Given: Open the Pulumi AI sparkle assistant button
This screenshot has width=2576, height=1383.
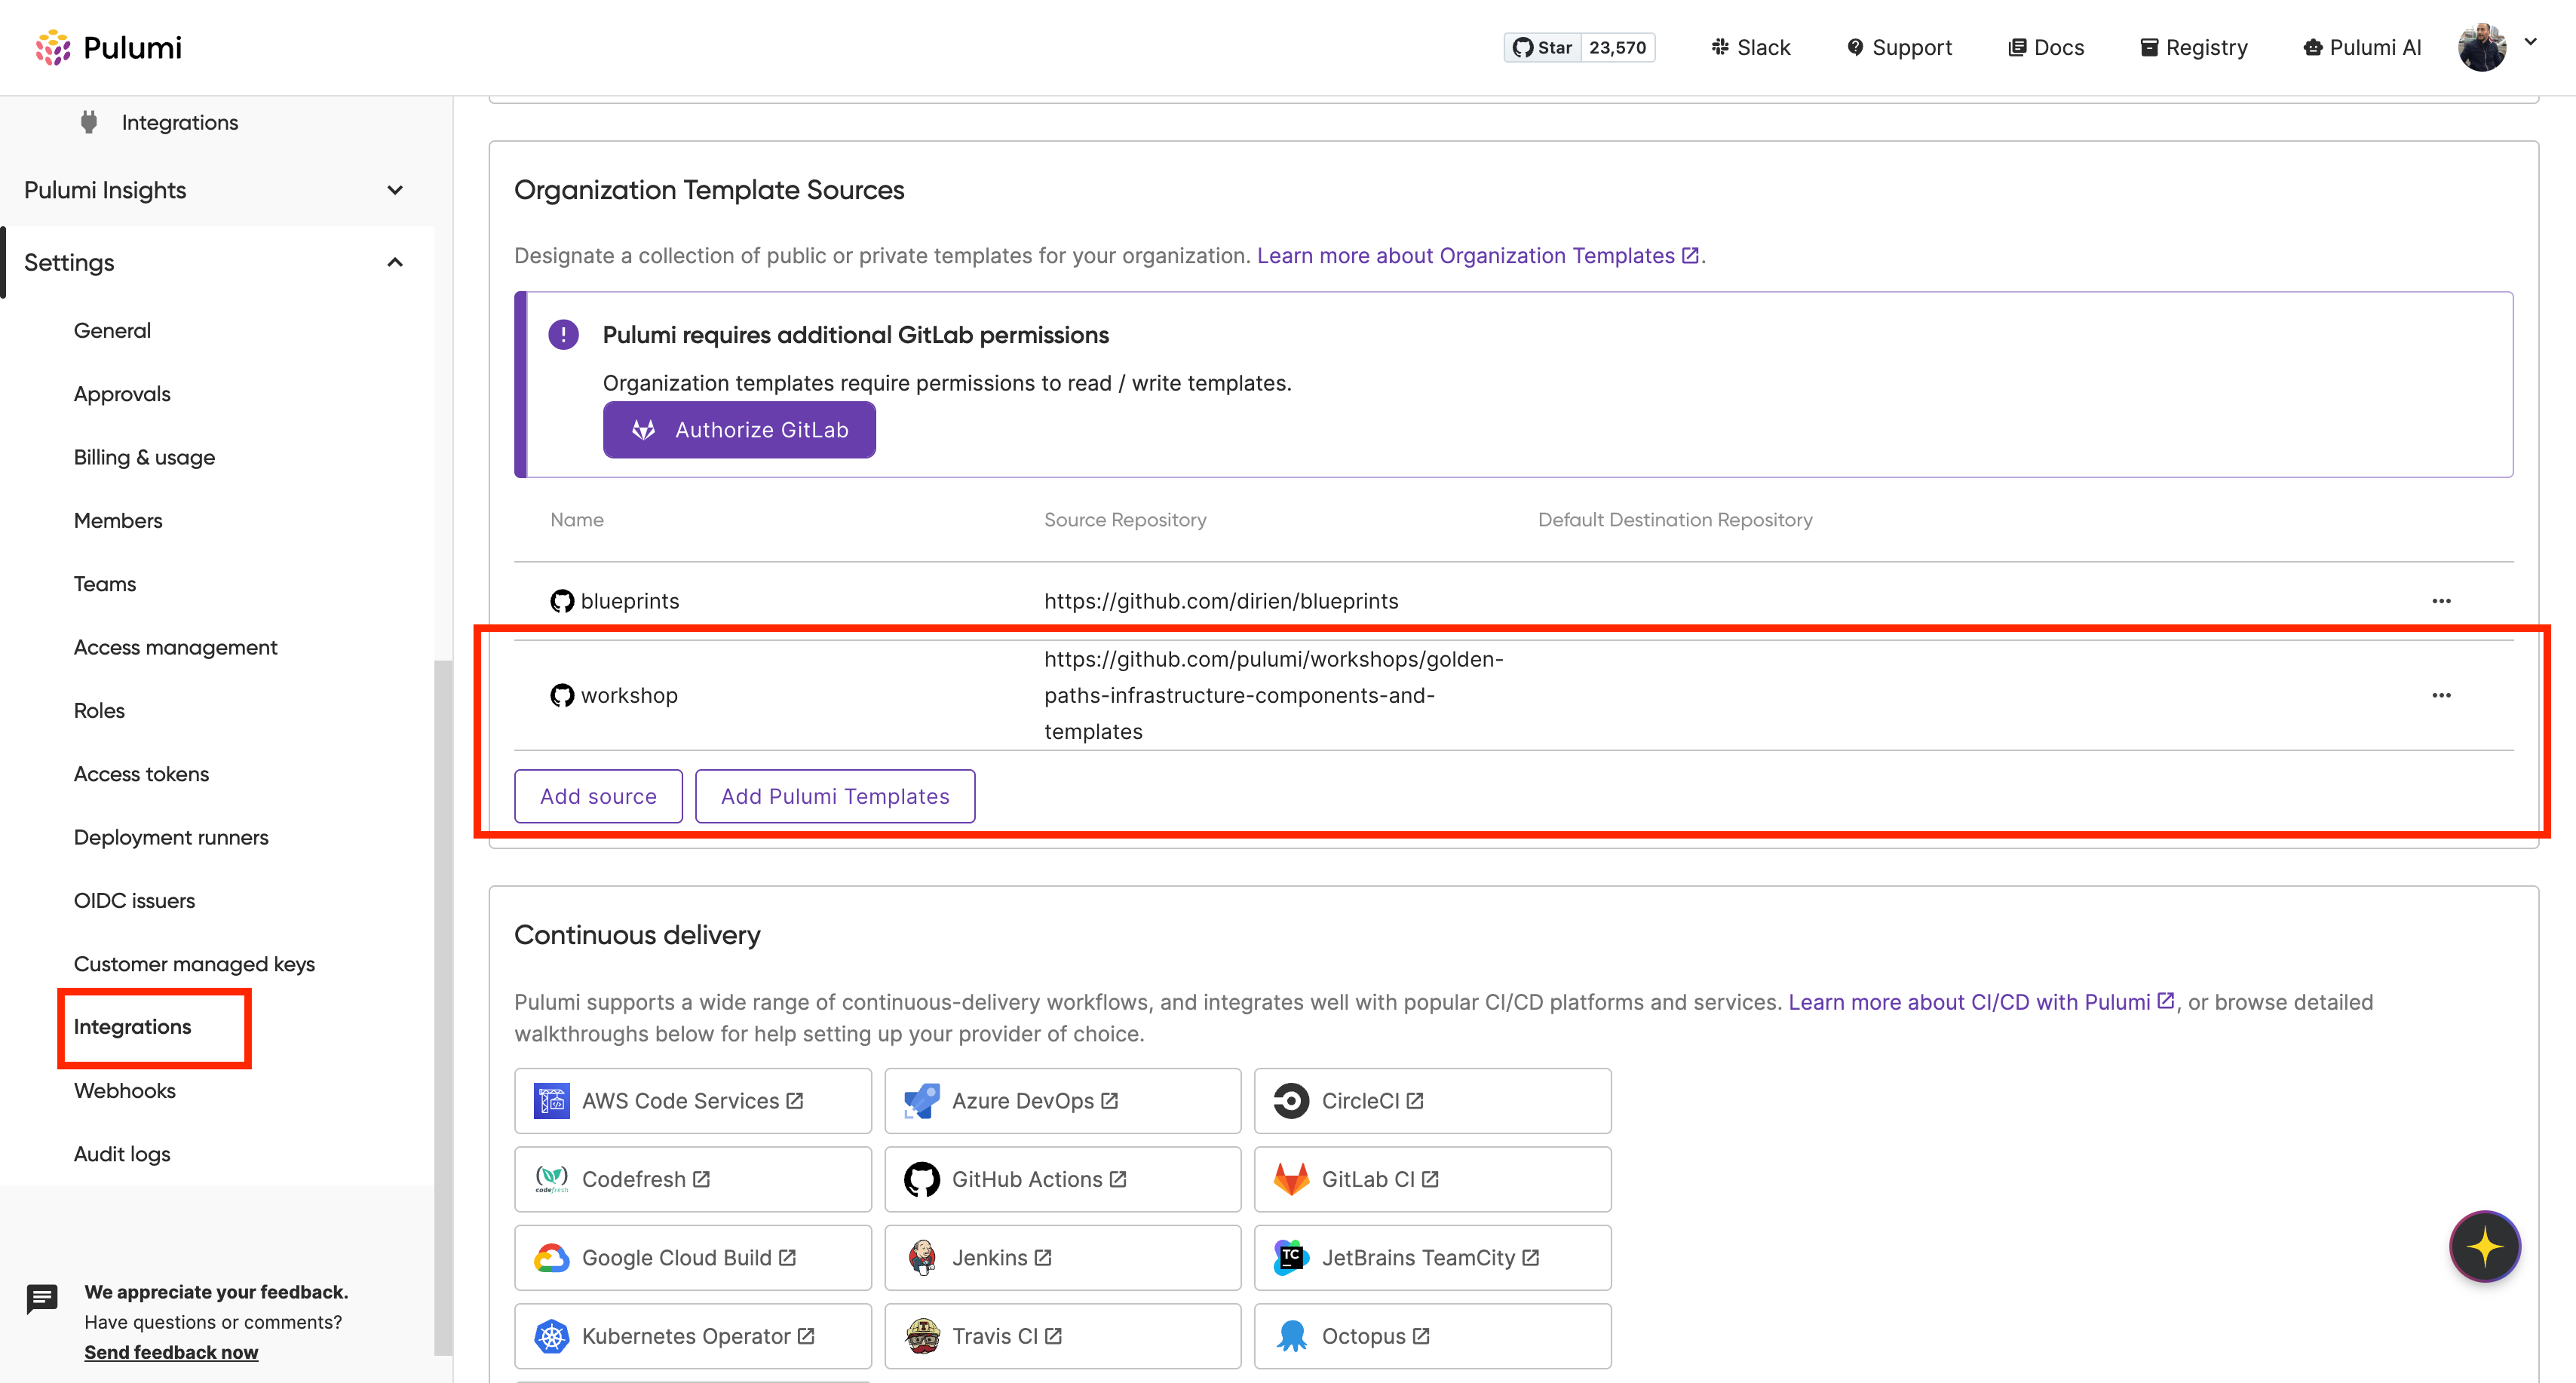Looking at the screenshot, I should point(2484,1246).
